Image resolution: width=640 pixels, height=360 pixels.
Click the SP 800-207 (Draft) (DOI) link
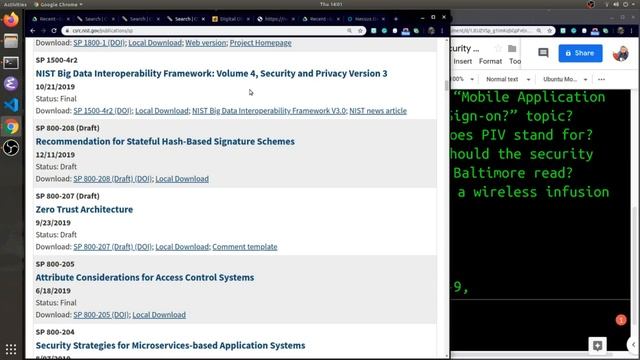113,247
